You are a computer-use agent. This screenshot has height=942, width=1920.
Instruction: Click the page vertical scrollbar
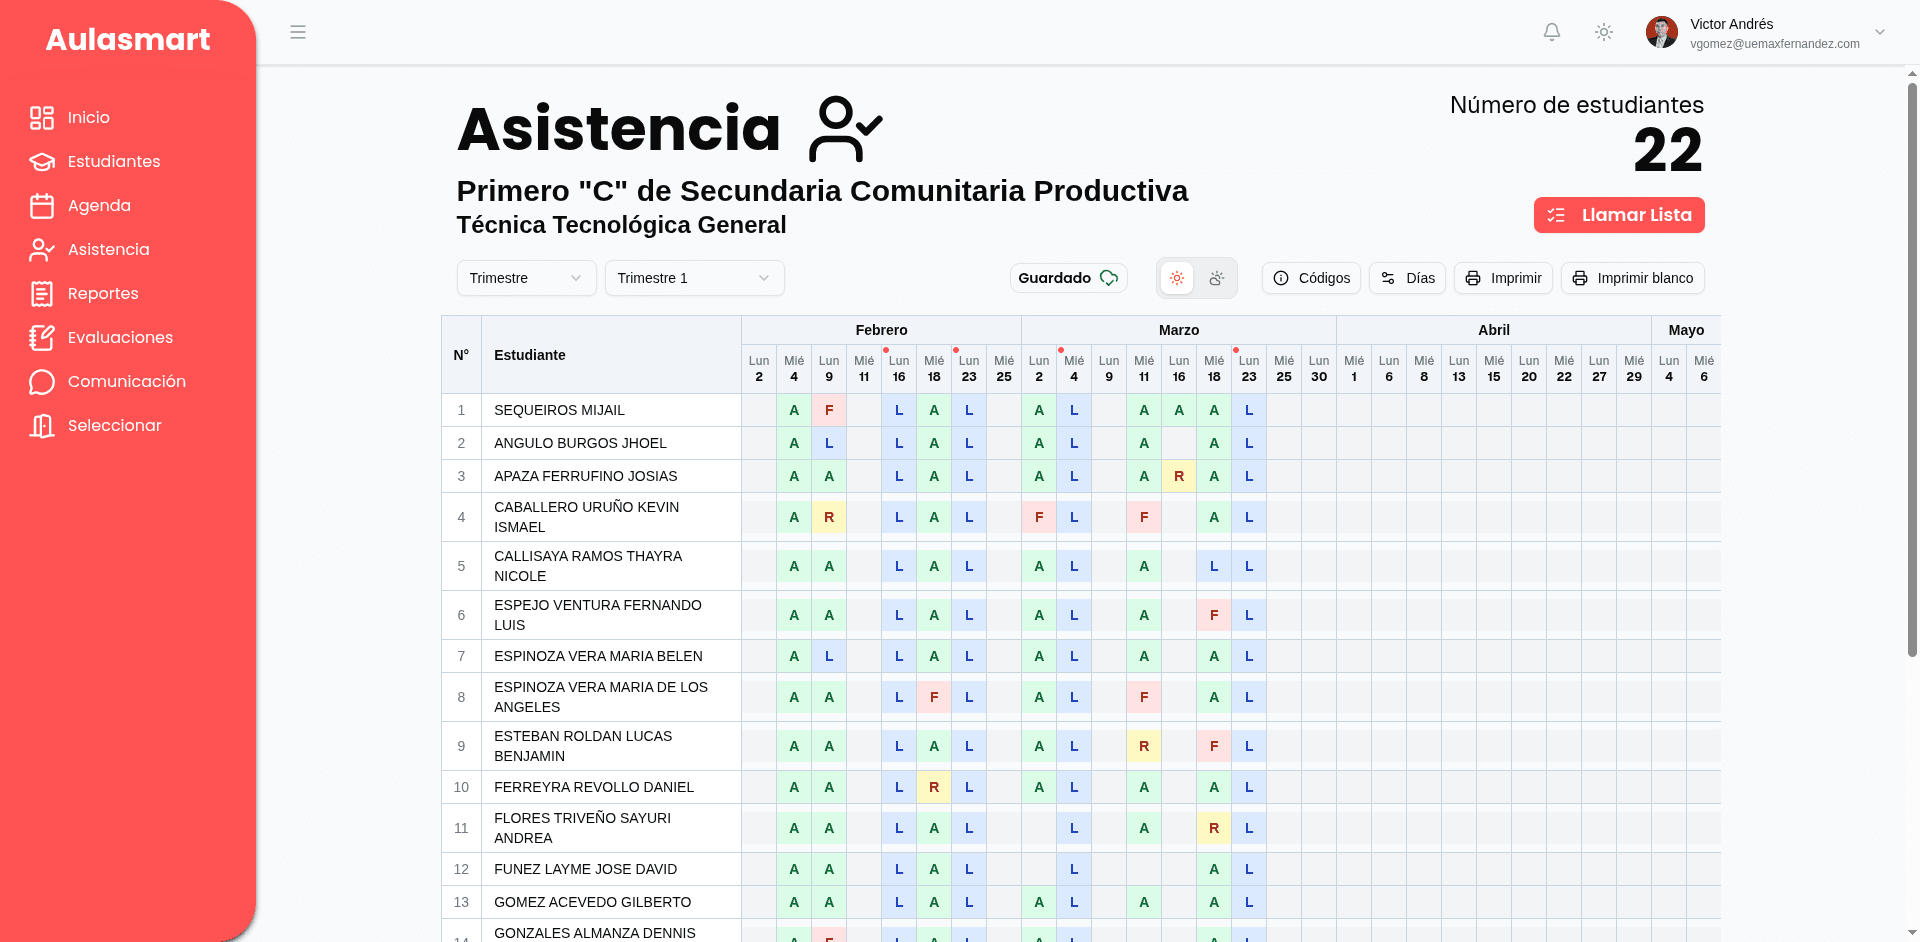click(1912, 370)
